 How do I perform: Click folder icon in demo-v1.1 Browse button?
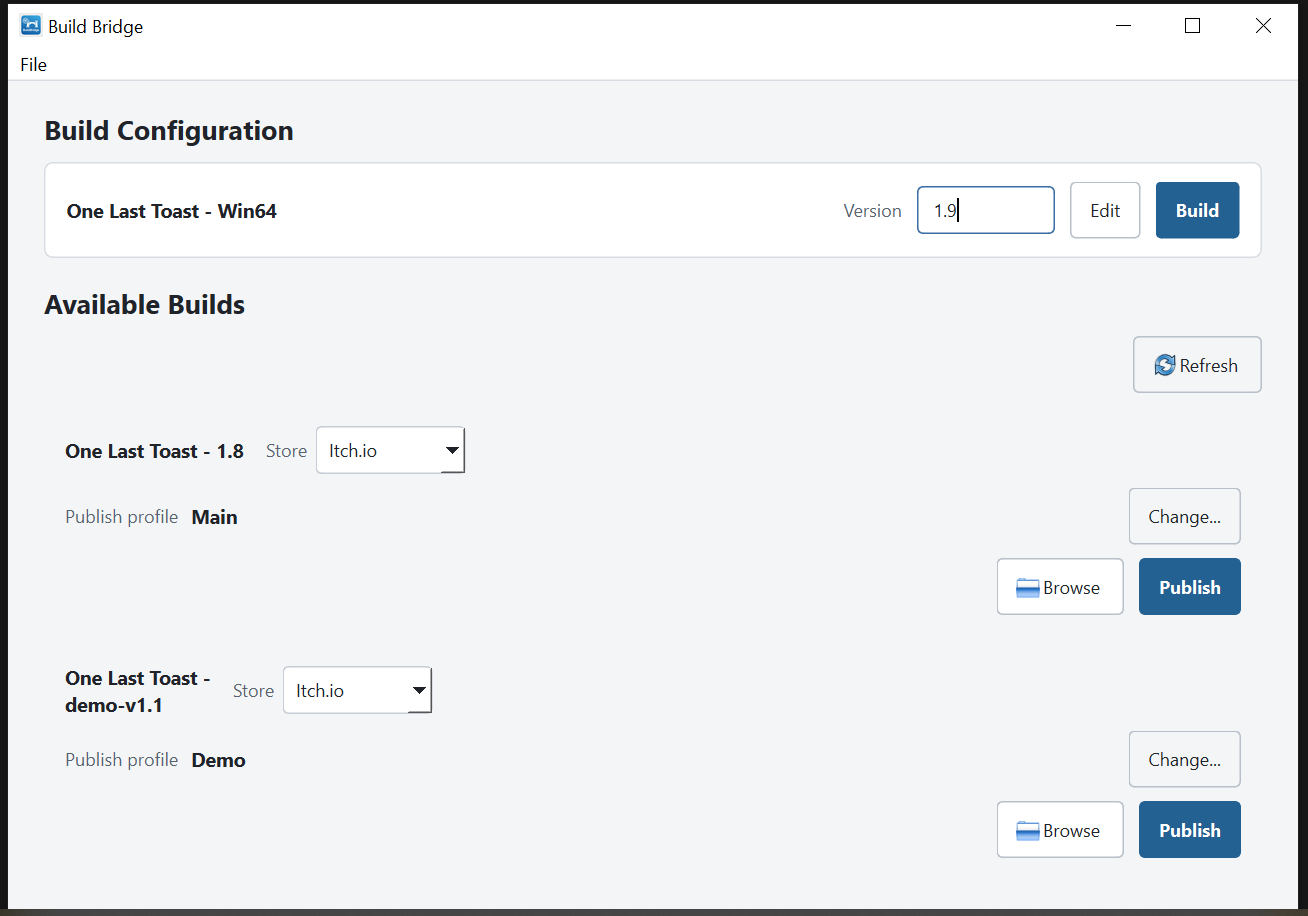tap(1028, 831)
